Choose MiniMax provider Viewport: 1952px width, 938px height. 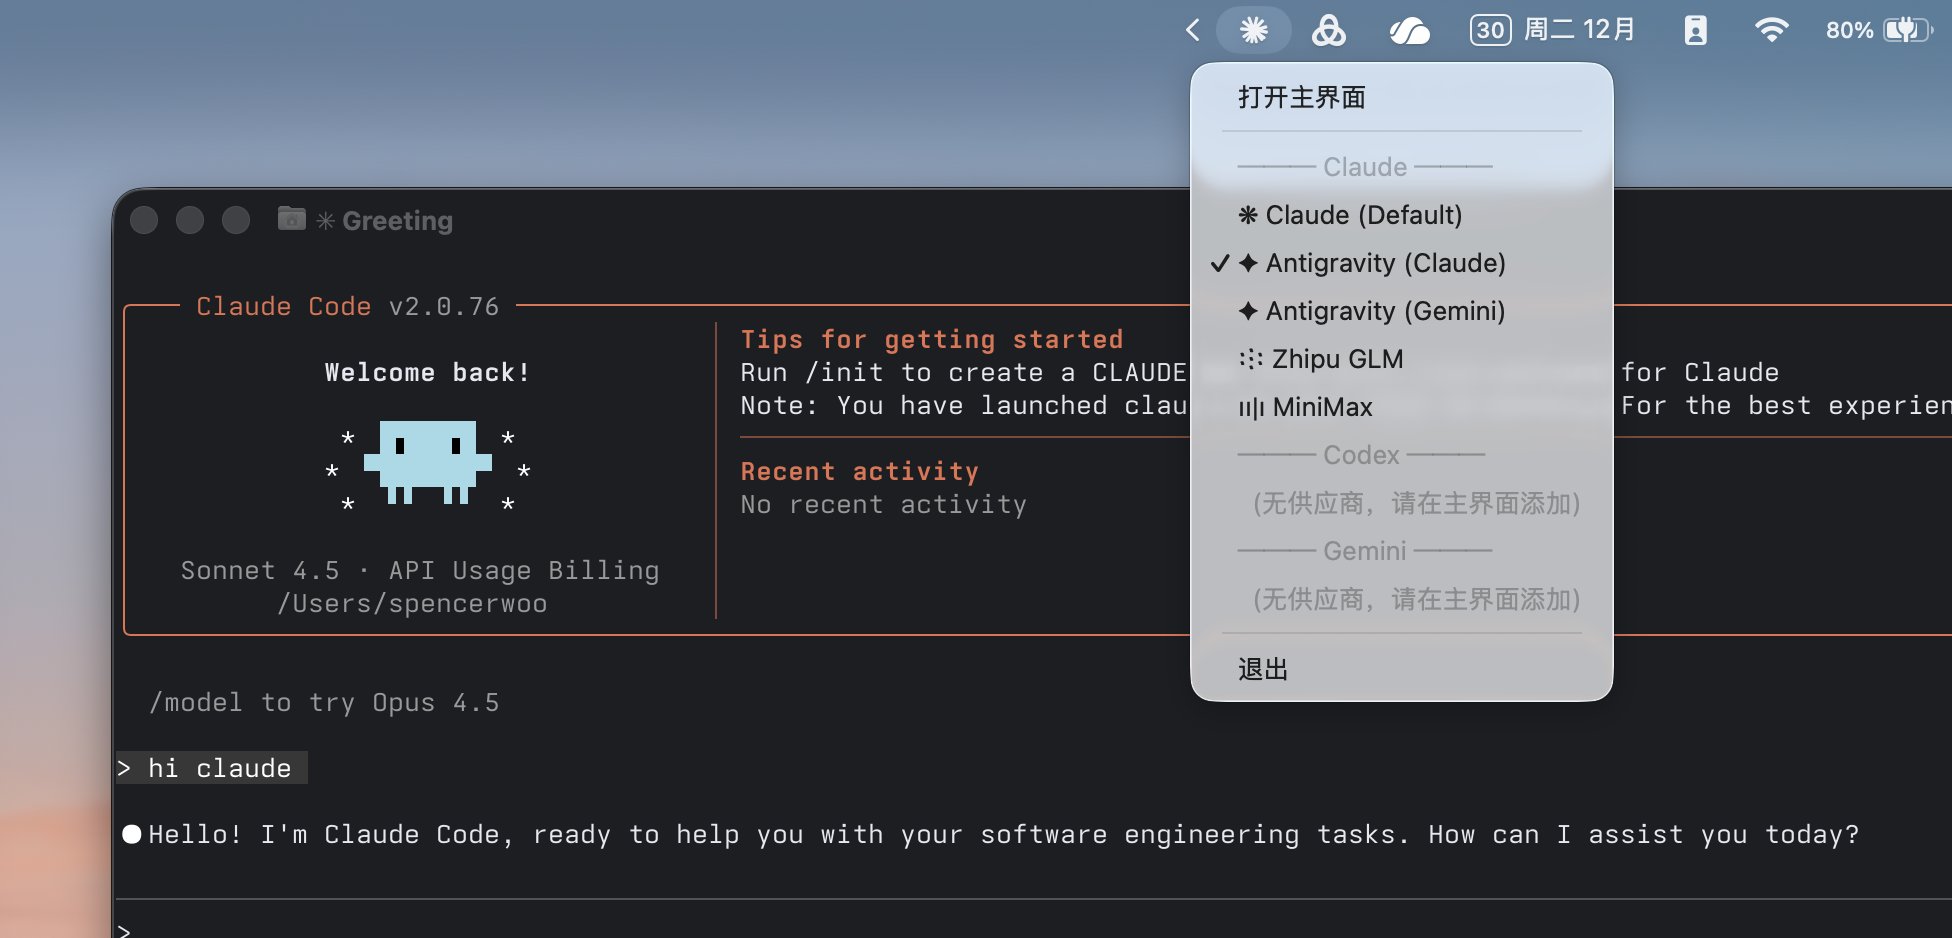[x=1322, y=407]
